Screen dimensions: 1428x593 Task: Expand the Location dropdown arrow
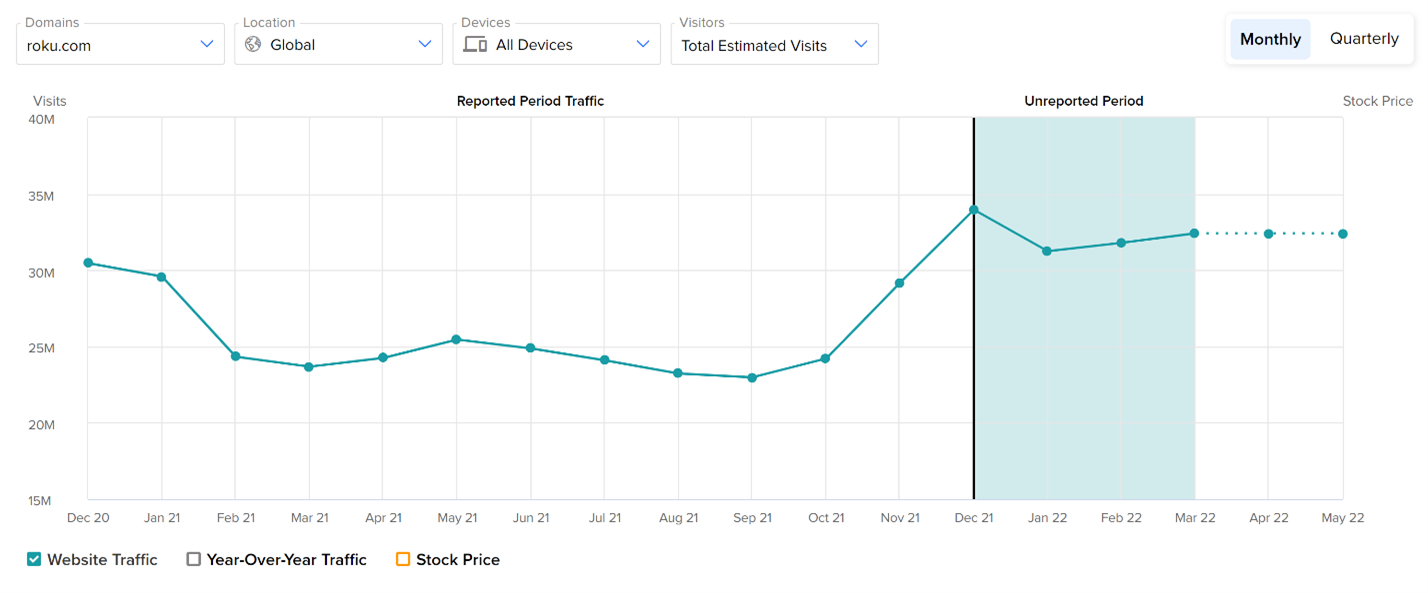425,44
